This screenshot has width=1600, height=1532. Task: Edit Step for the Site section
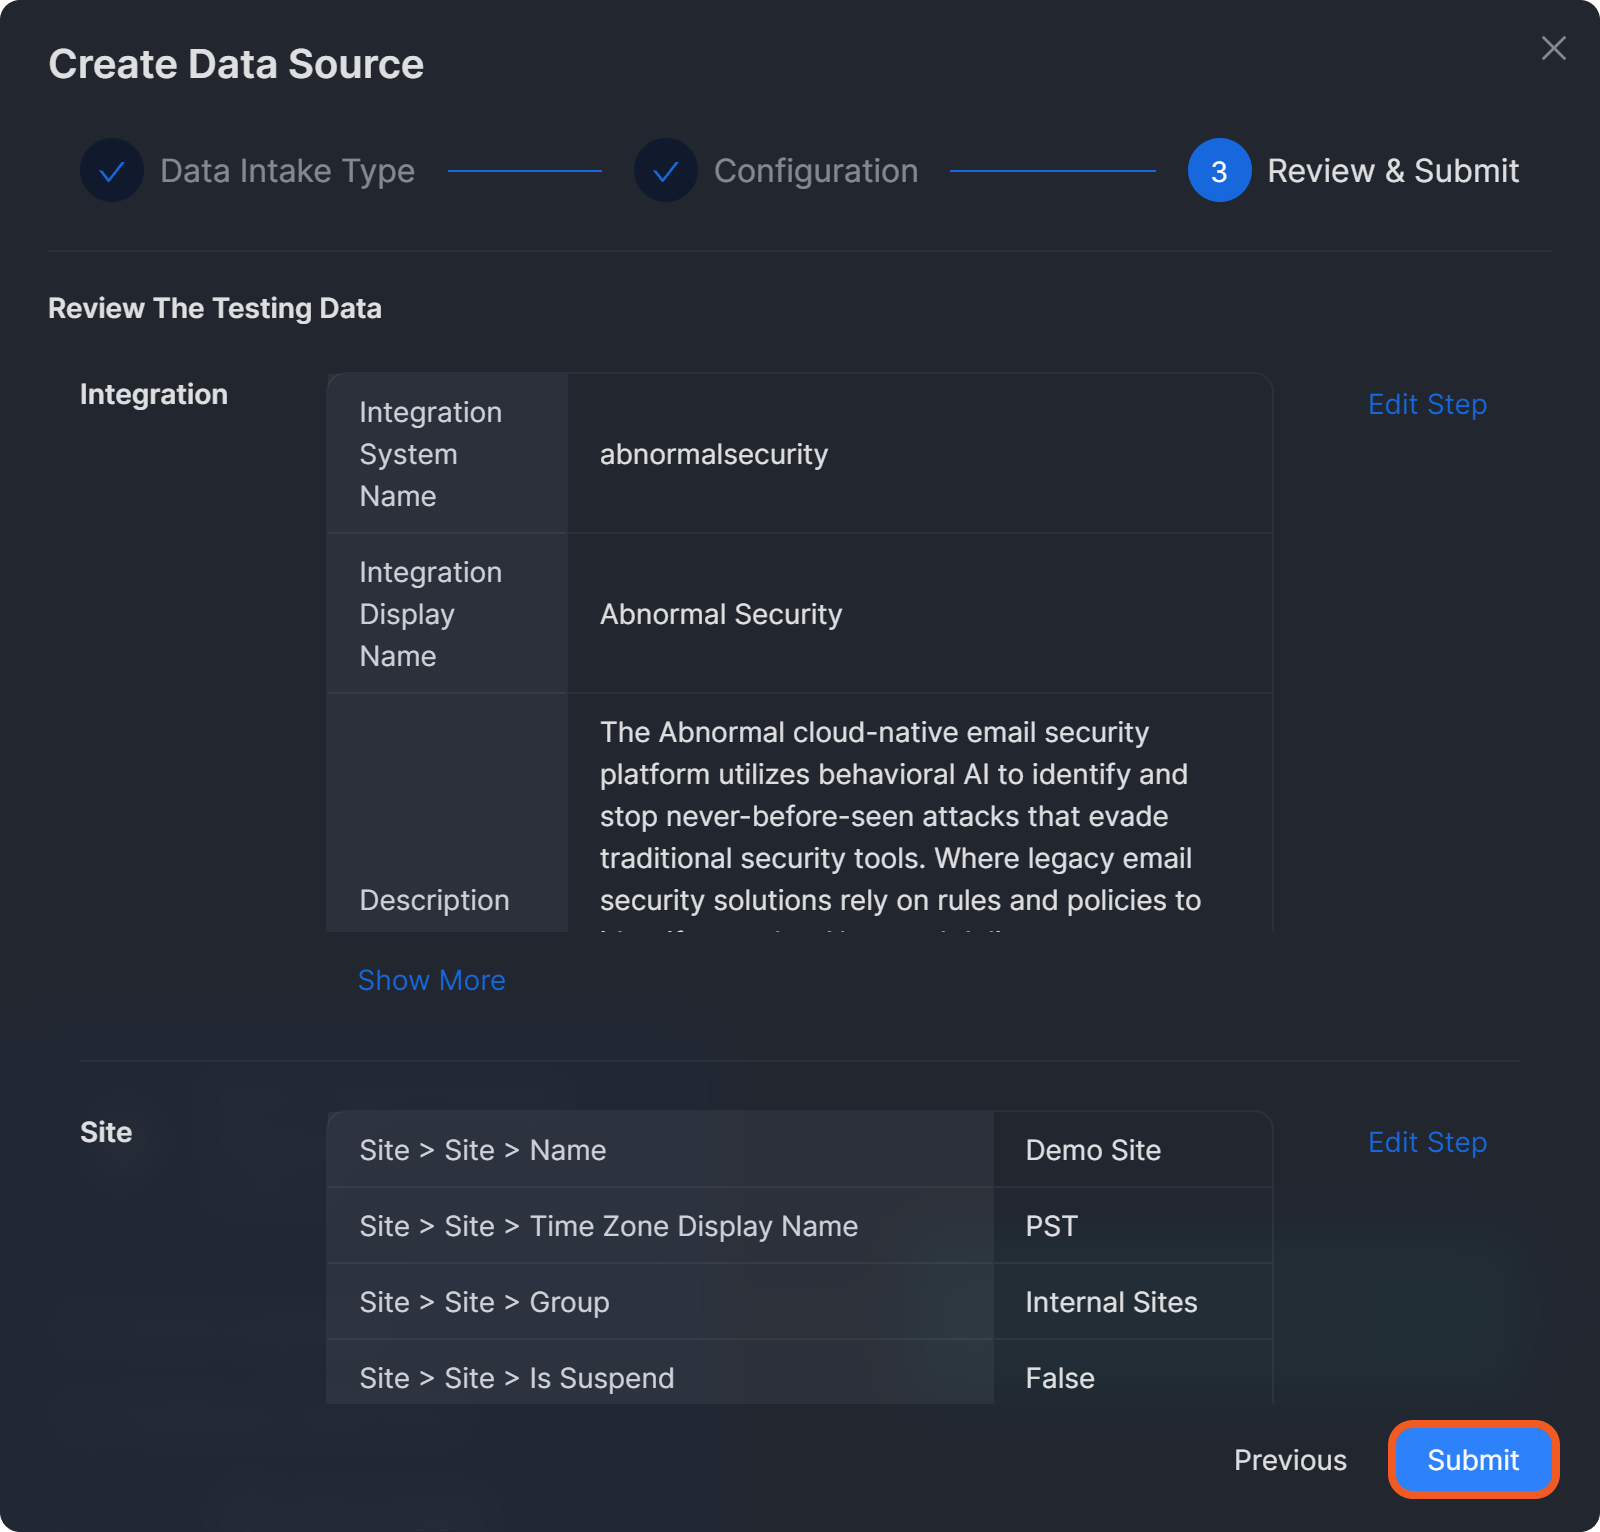[x=1427, y=1142]
